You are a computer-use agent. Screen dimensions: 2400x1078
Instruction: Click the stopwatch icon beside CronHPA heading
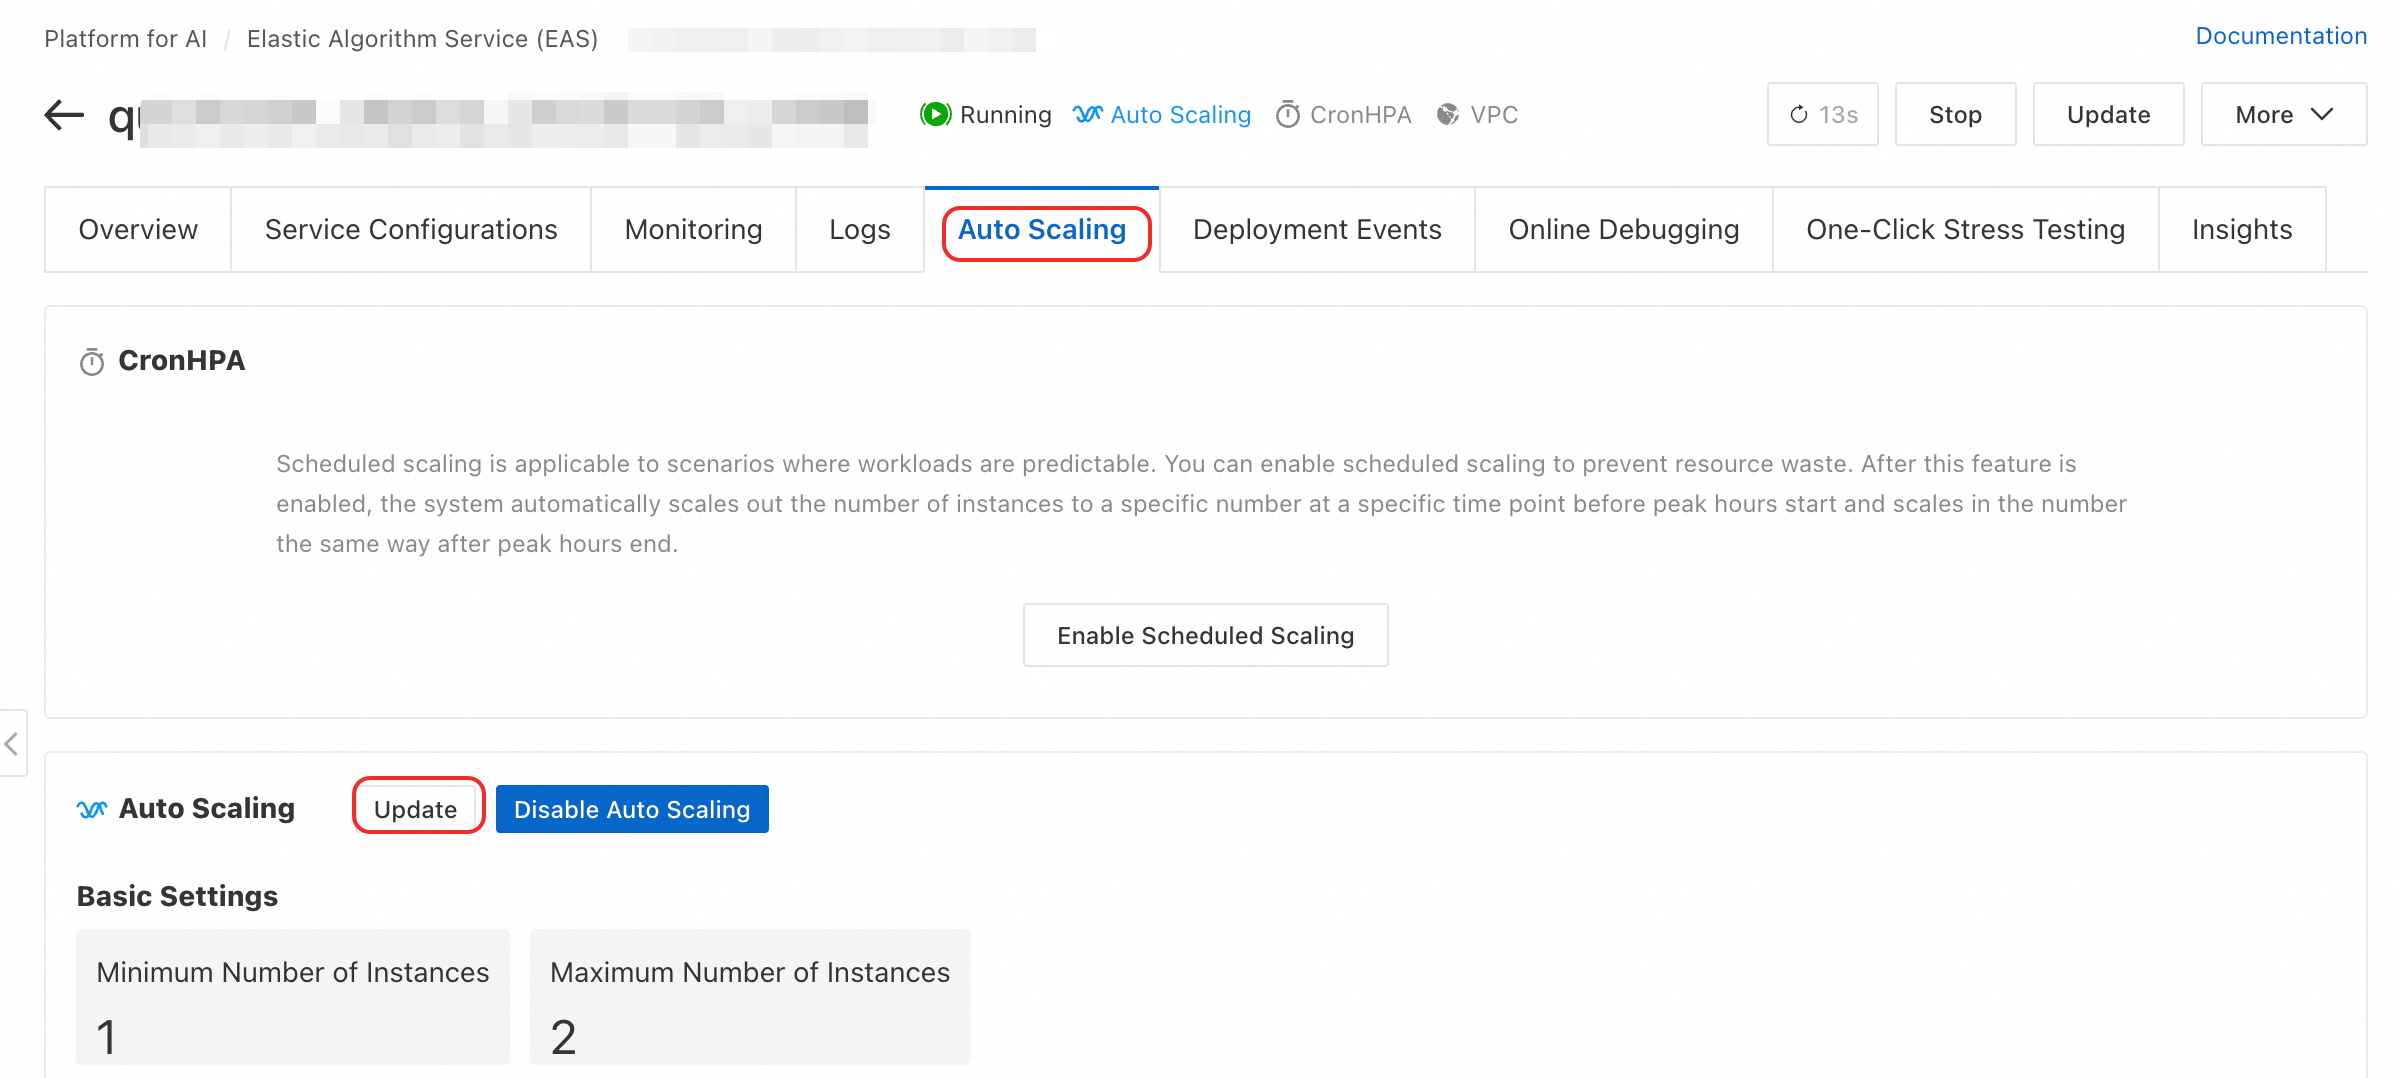pyautogui.click(x=92, y=361)
